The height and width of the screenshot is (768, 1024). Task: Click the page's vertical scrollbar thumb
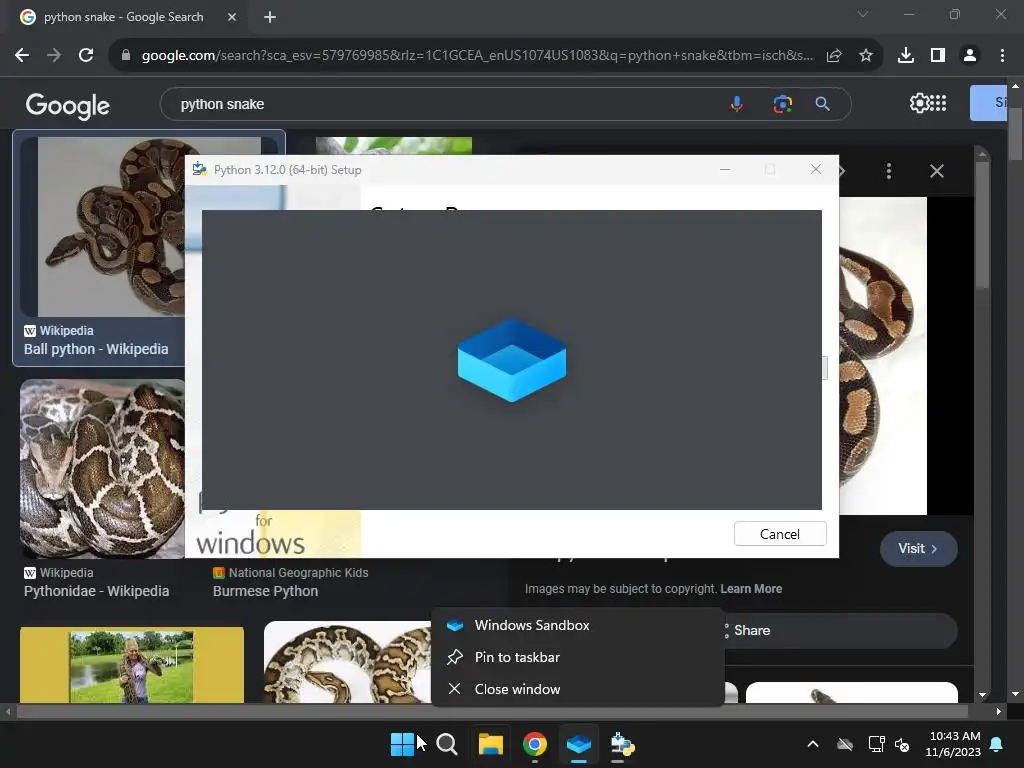coord(1015,134)
